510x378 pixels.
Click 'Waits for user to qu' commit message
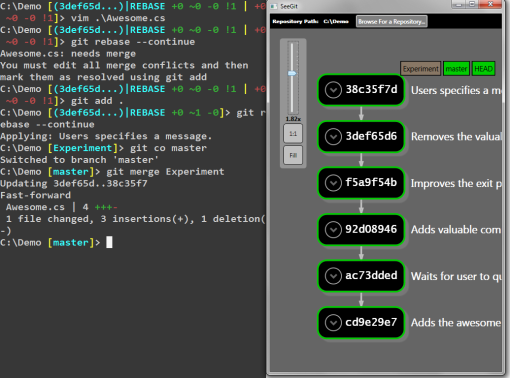pos(456,276)
